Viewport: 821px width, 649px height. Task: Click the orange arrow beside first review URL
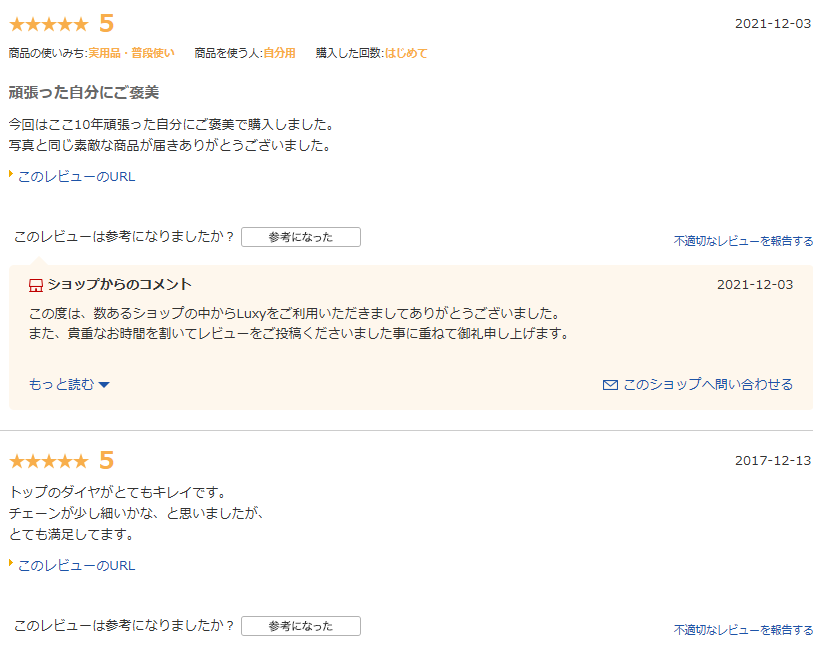11,174
